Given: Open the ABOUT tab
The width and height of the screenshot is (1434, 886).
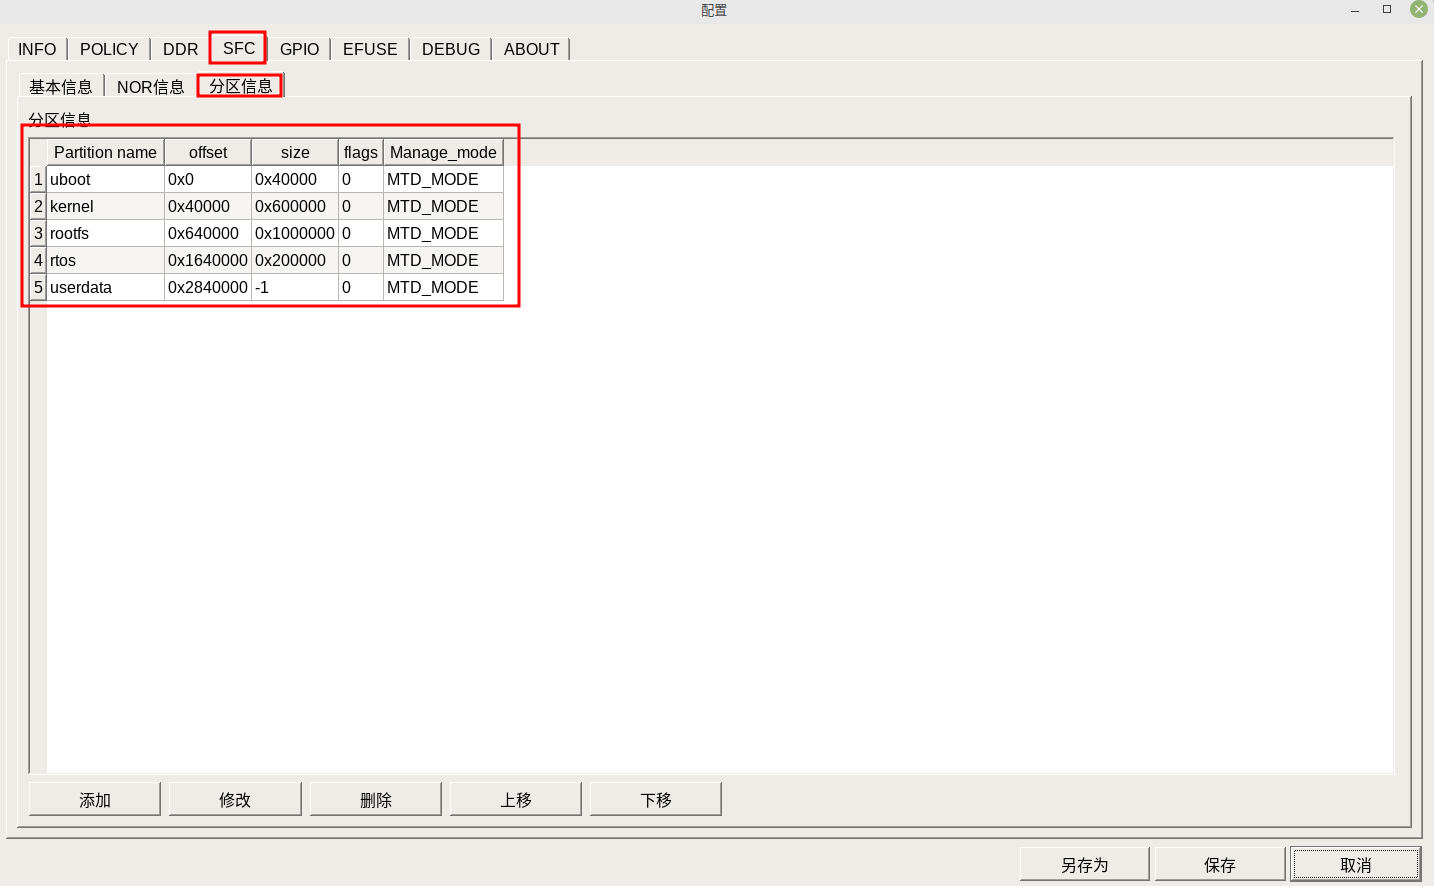Looking at the screenshot, I should (x=531, y=49).
